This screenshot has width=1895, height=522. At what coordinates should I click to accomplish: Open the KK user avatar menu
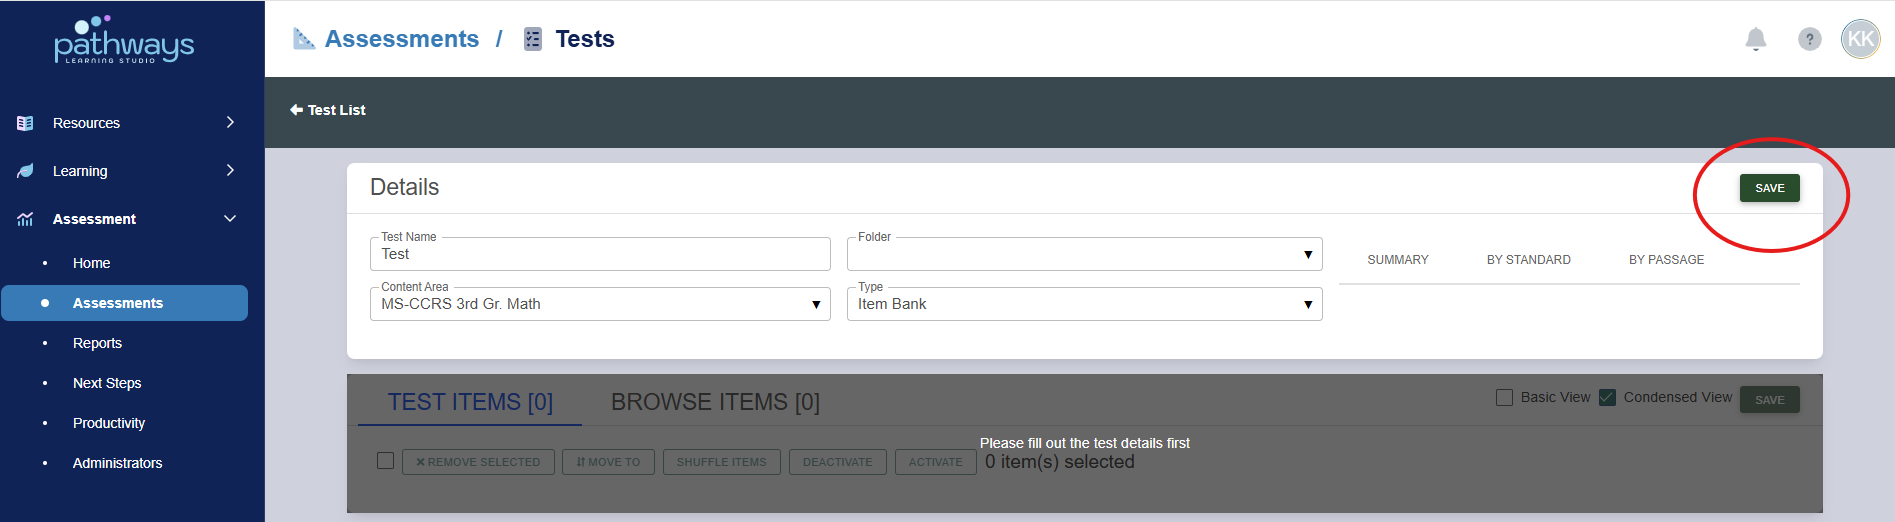pyautogui.click(x=1861, y=39)
